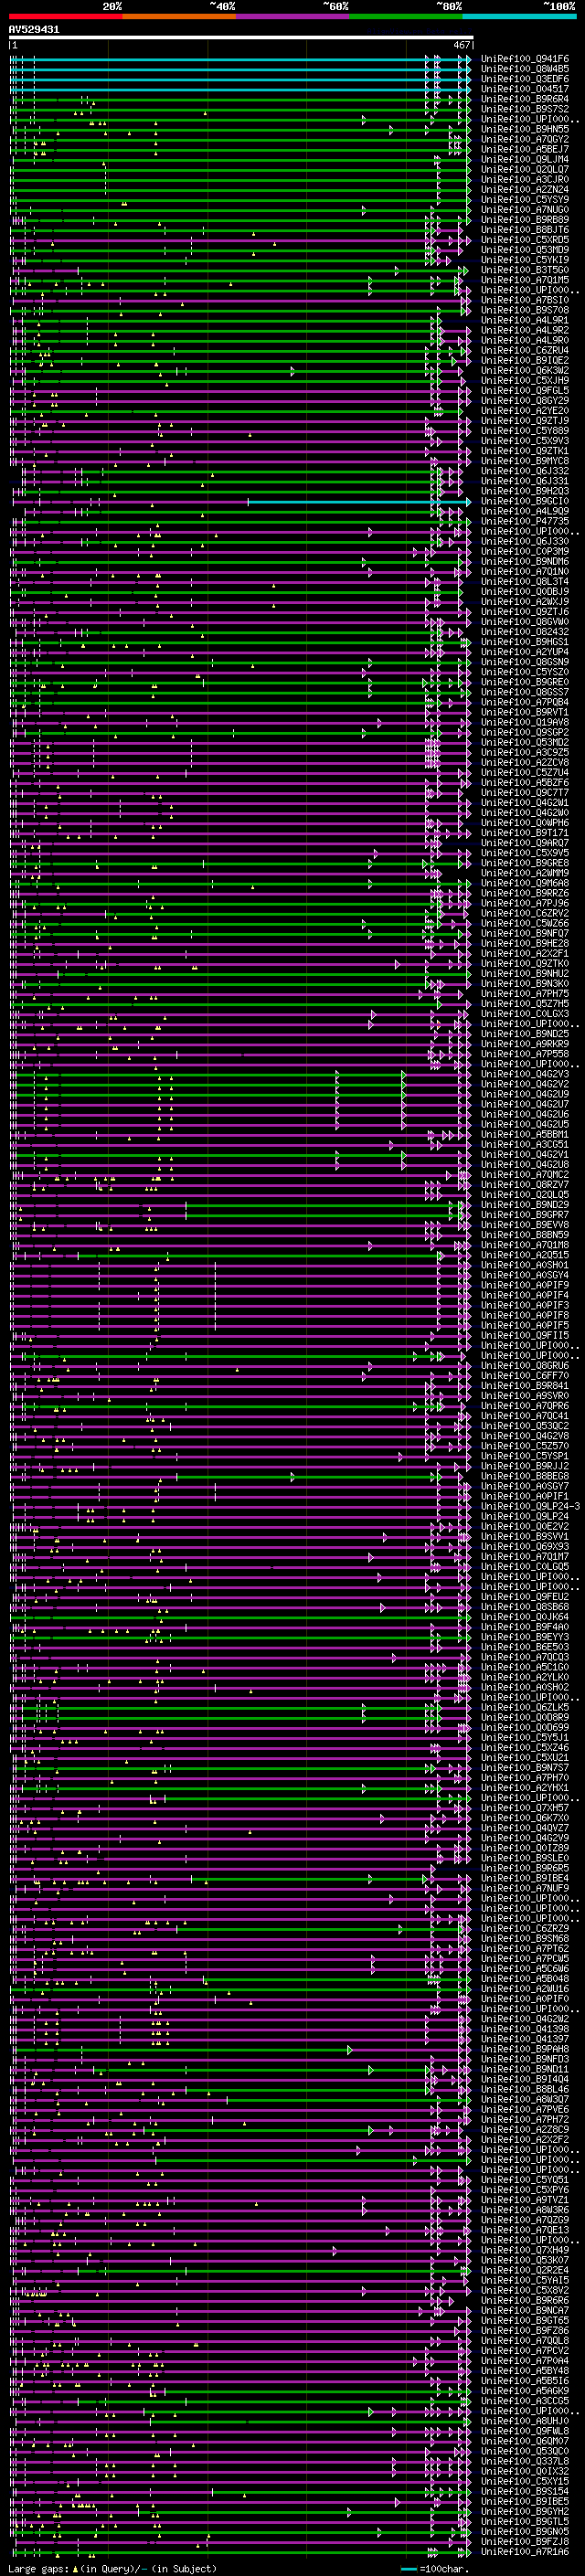Select UniRef100_B6E503 label
Viewport: 585px width, 2576px height.
(525, 1647)
